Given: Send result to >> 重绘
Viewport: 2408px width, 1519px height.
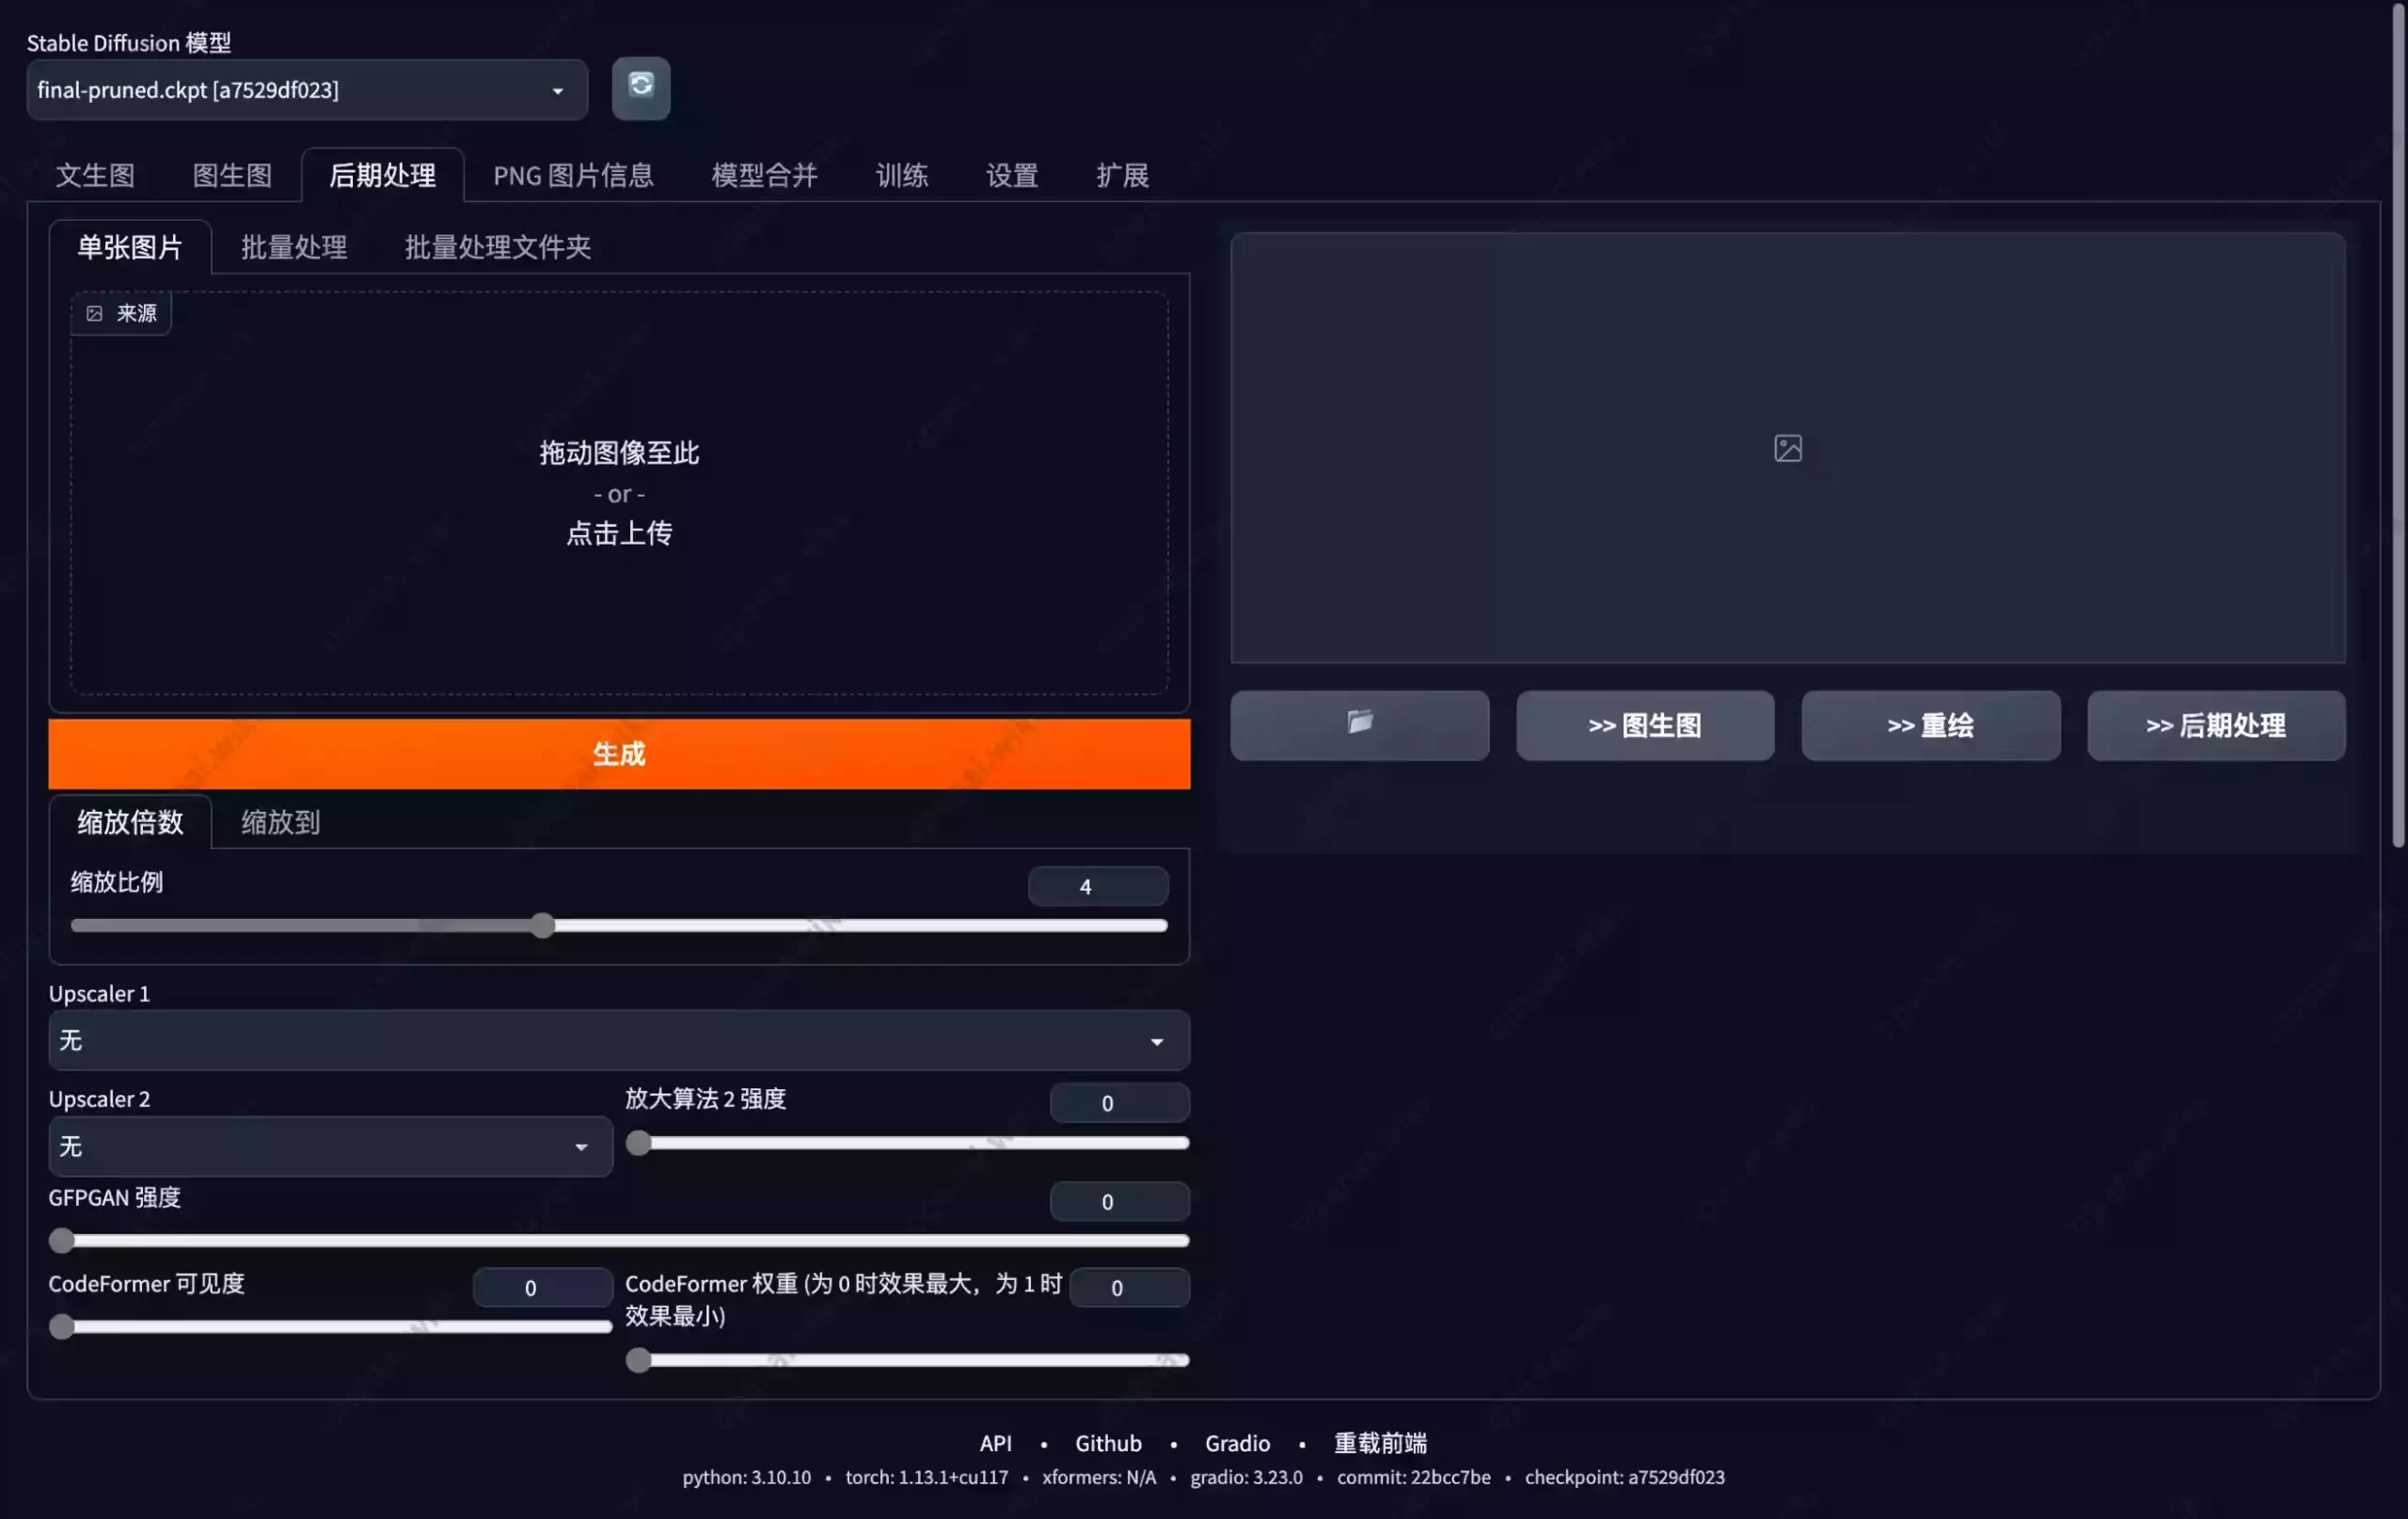Looking at the screenshot, I should (x=1930, y=725).
